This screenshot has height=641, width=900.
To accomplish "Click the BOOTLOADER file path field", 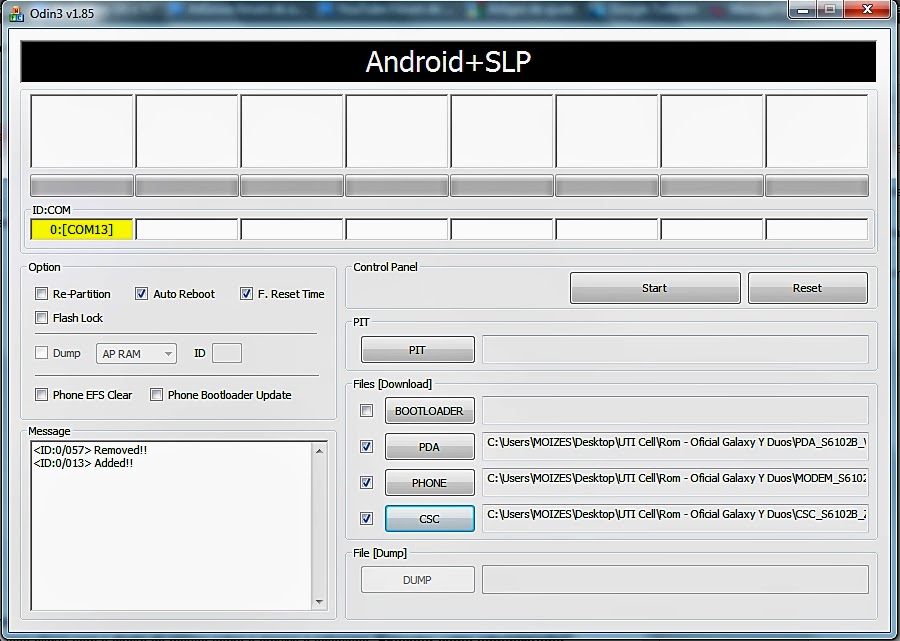I will [x=676, y=411].
